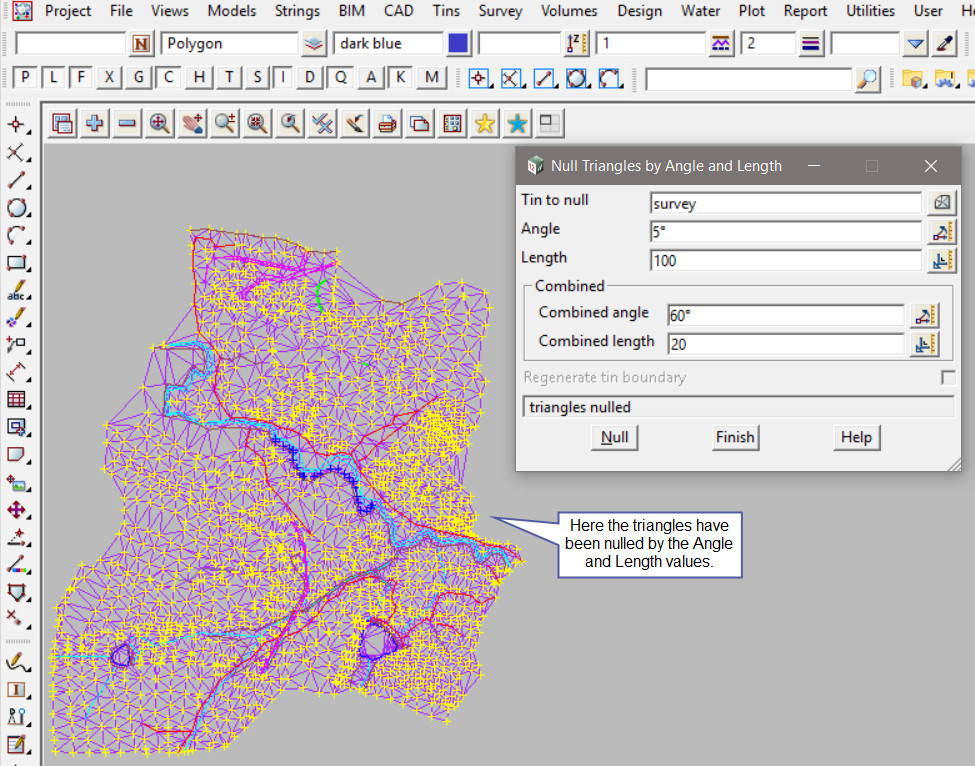
Task: Open the Survey menu
Action: click(500, 11)
